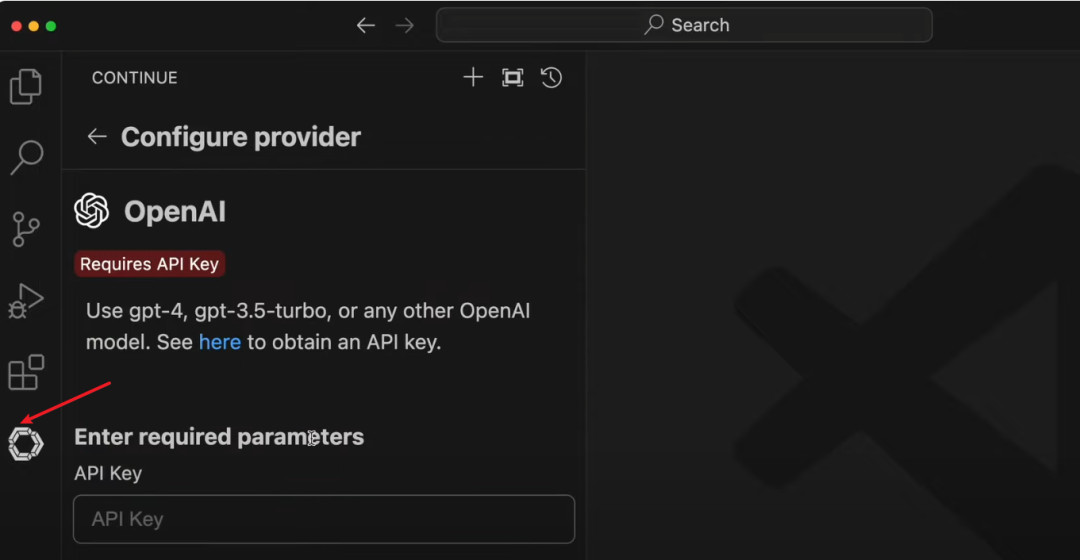Close the window with red button
The width and height of the screenshot is (1080, 560).
(16, 26)
